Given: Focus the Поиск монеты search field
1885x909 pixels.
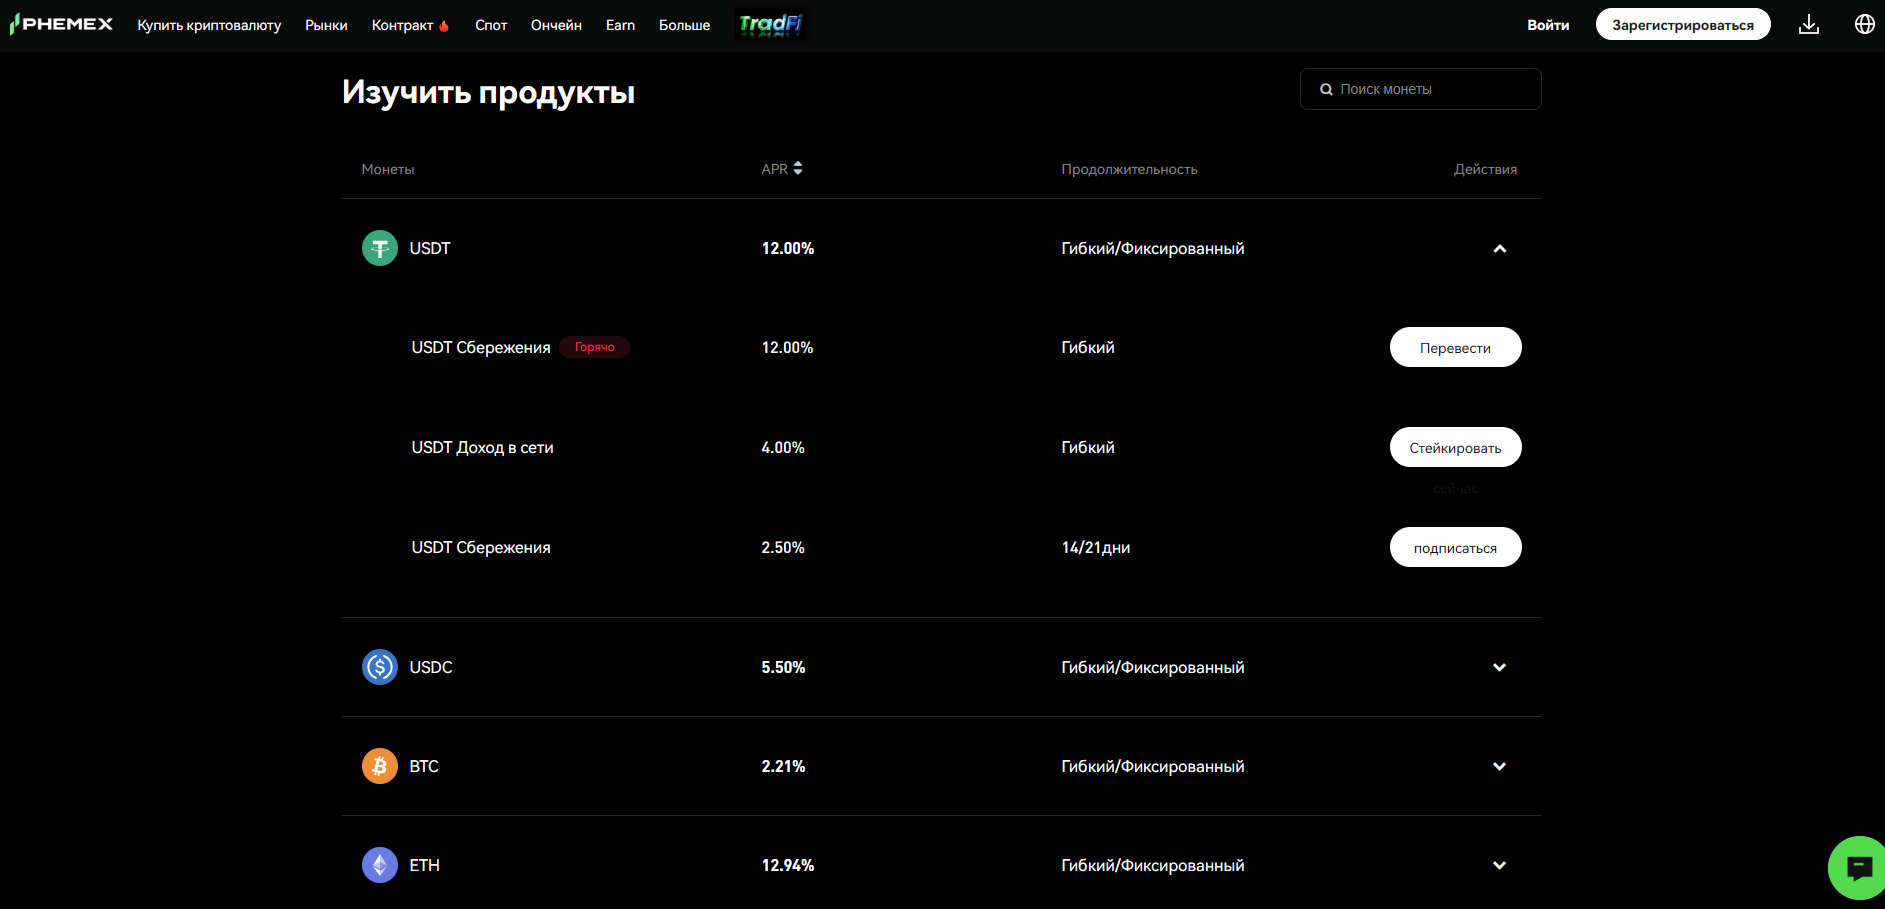Looking at the screenshot, I should pos(1420,89).
